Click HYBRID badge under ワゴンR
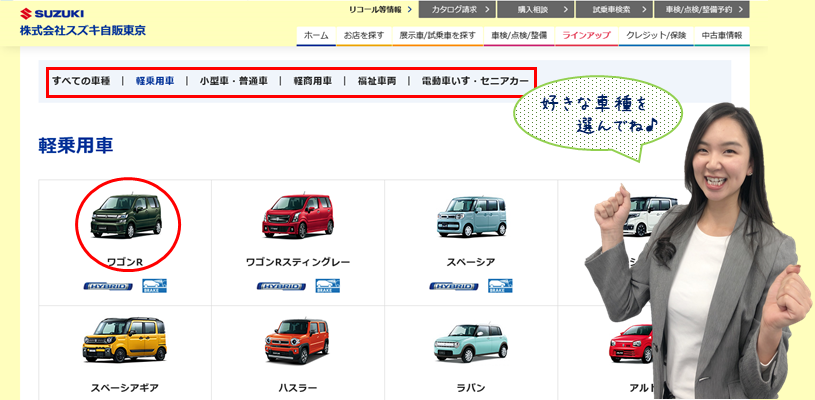The height and width of the screenshot is (400, 815). tap(108, 286)
